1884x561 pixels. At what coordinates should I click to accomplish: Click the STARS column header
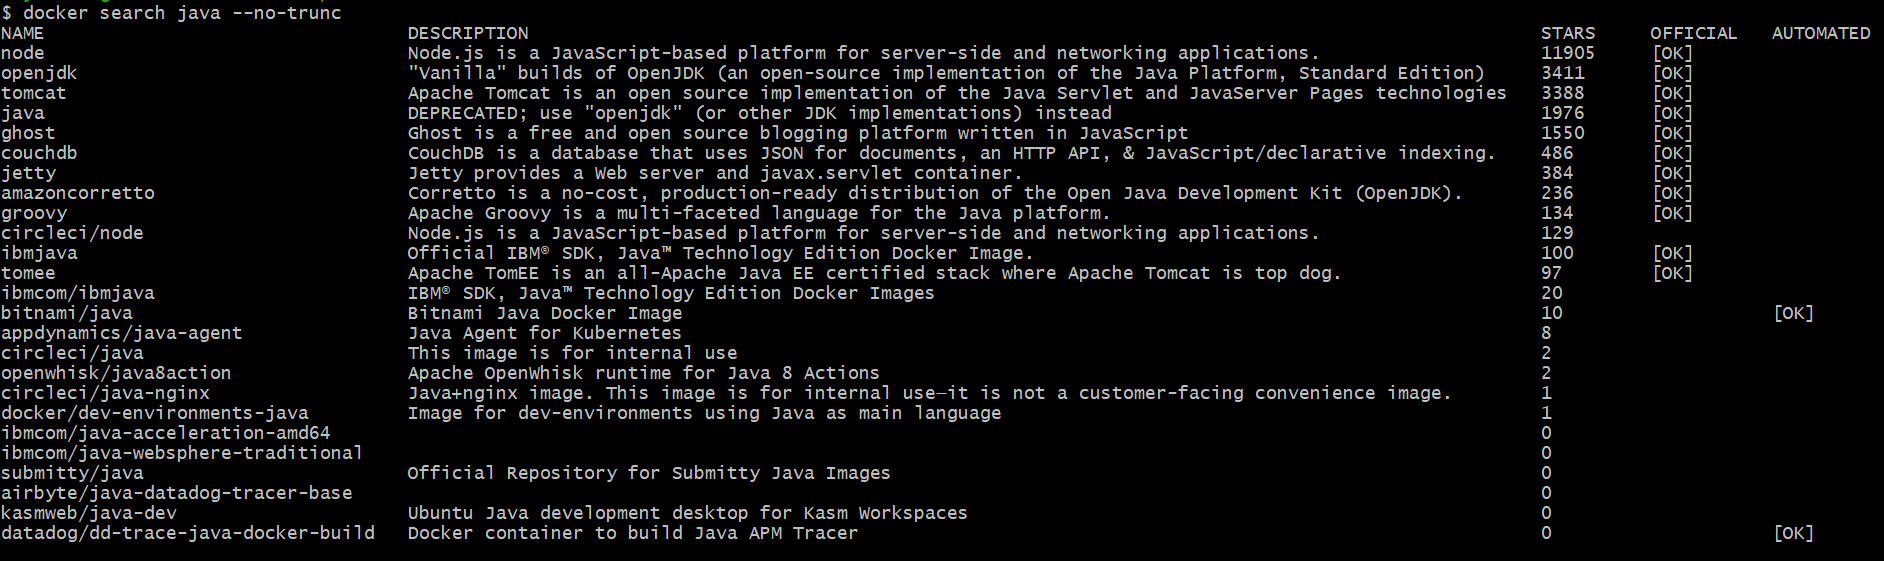tap(1567, 33)
